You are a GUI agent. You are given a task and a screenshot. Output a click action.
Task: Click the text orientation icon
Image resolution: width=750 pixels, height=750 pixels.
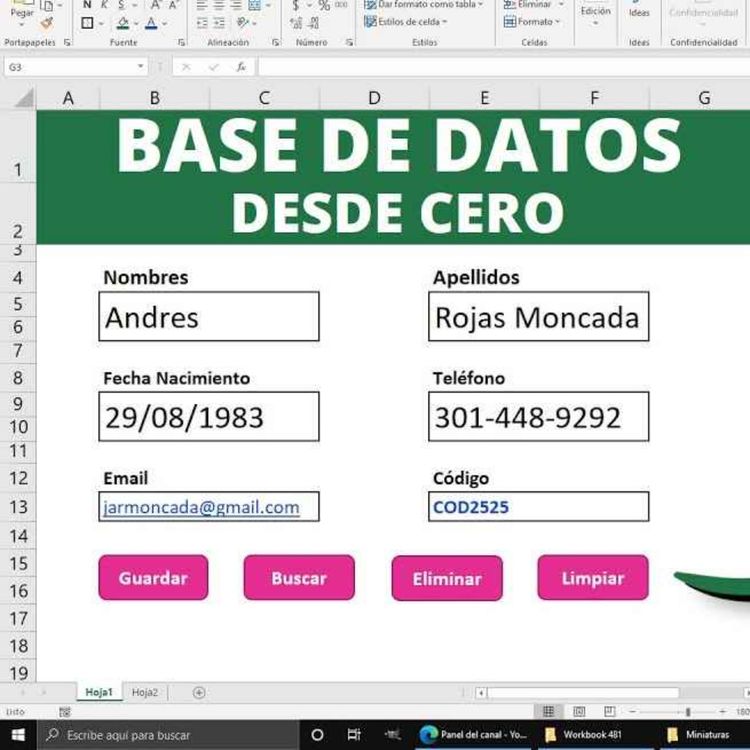[x=243, y=22]
